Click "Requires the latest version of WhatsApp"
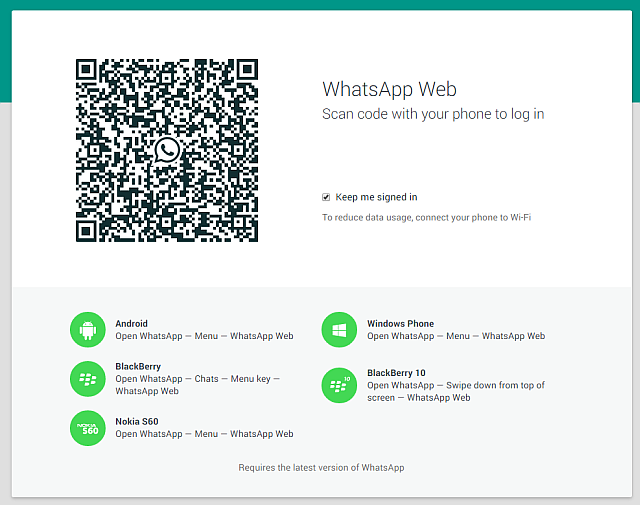 pyautogui.click(x=321, y=468)
